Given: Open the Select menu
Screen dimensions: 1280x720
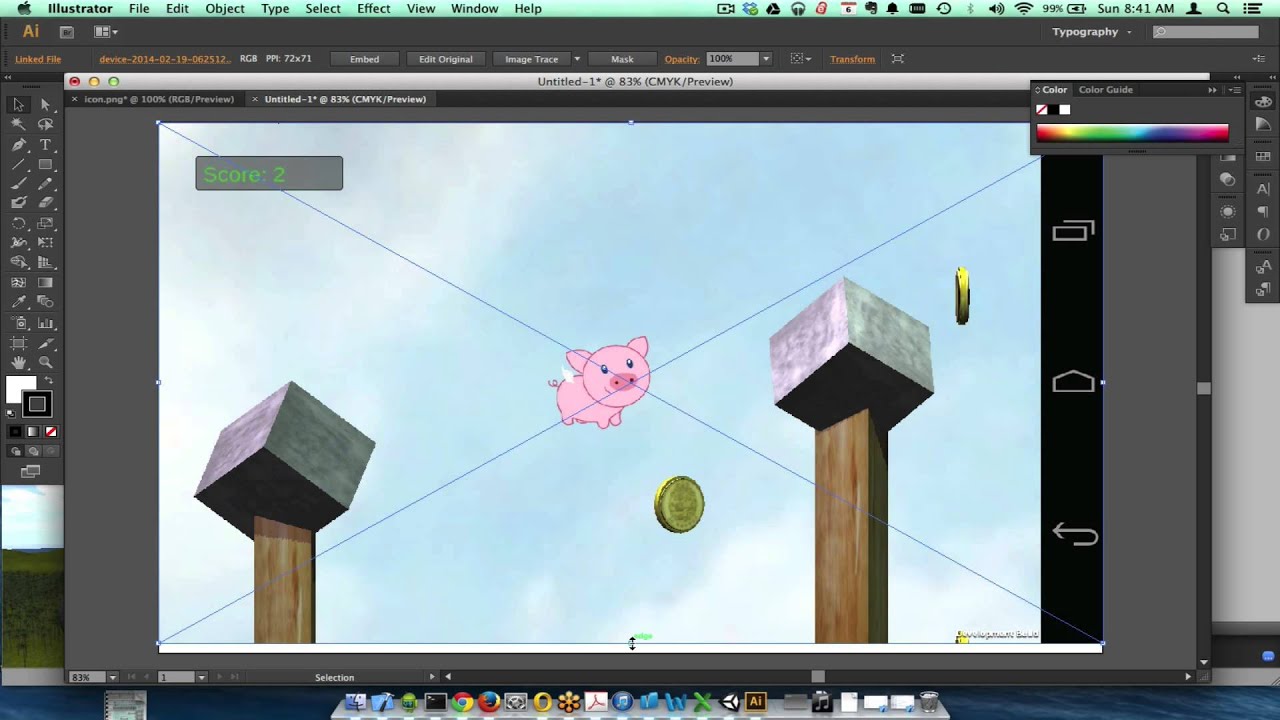Looking at the screenshot, I should (323, 8).
